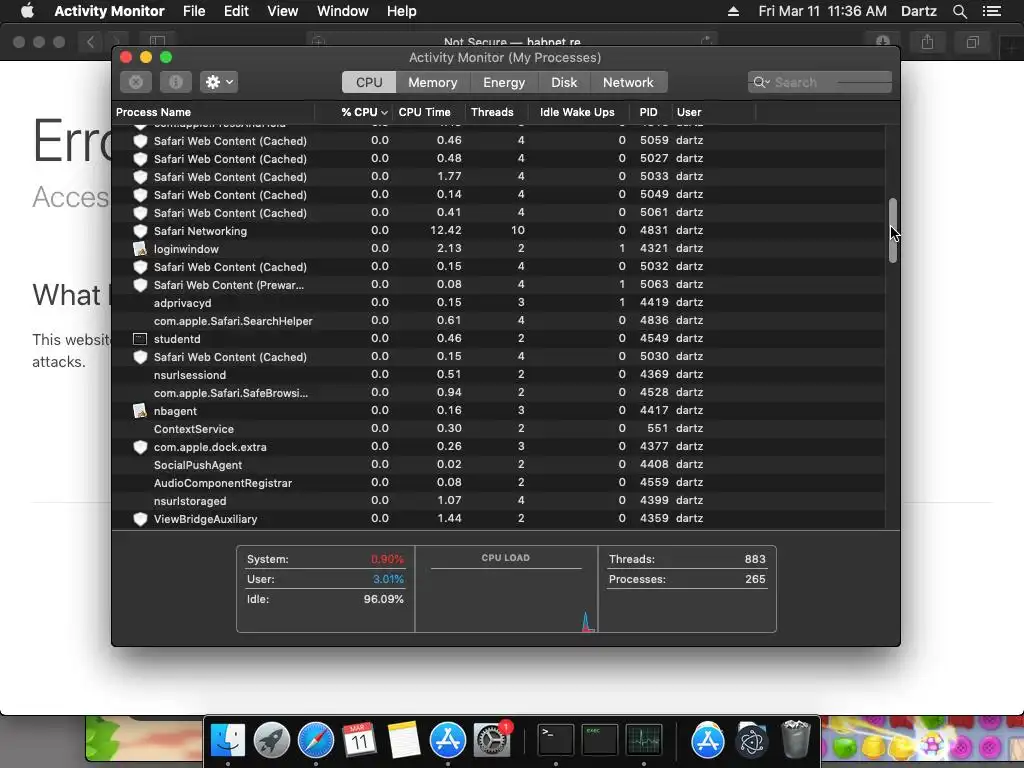Click Safari window downloads button
The height and width of the screenshot is (768, 1024).
[883, 42]
